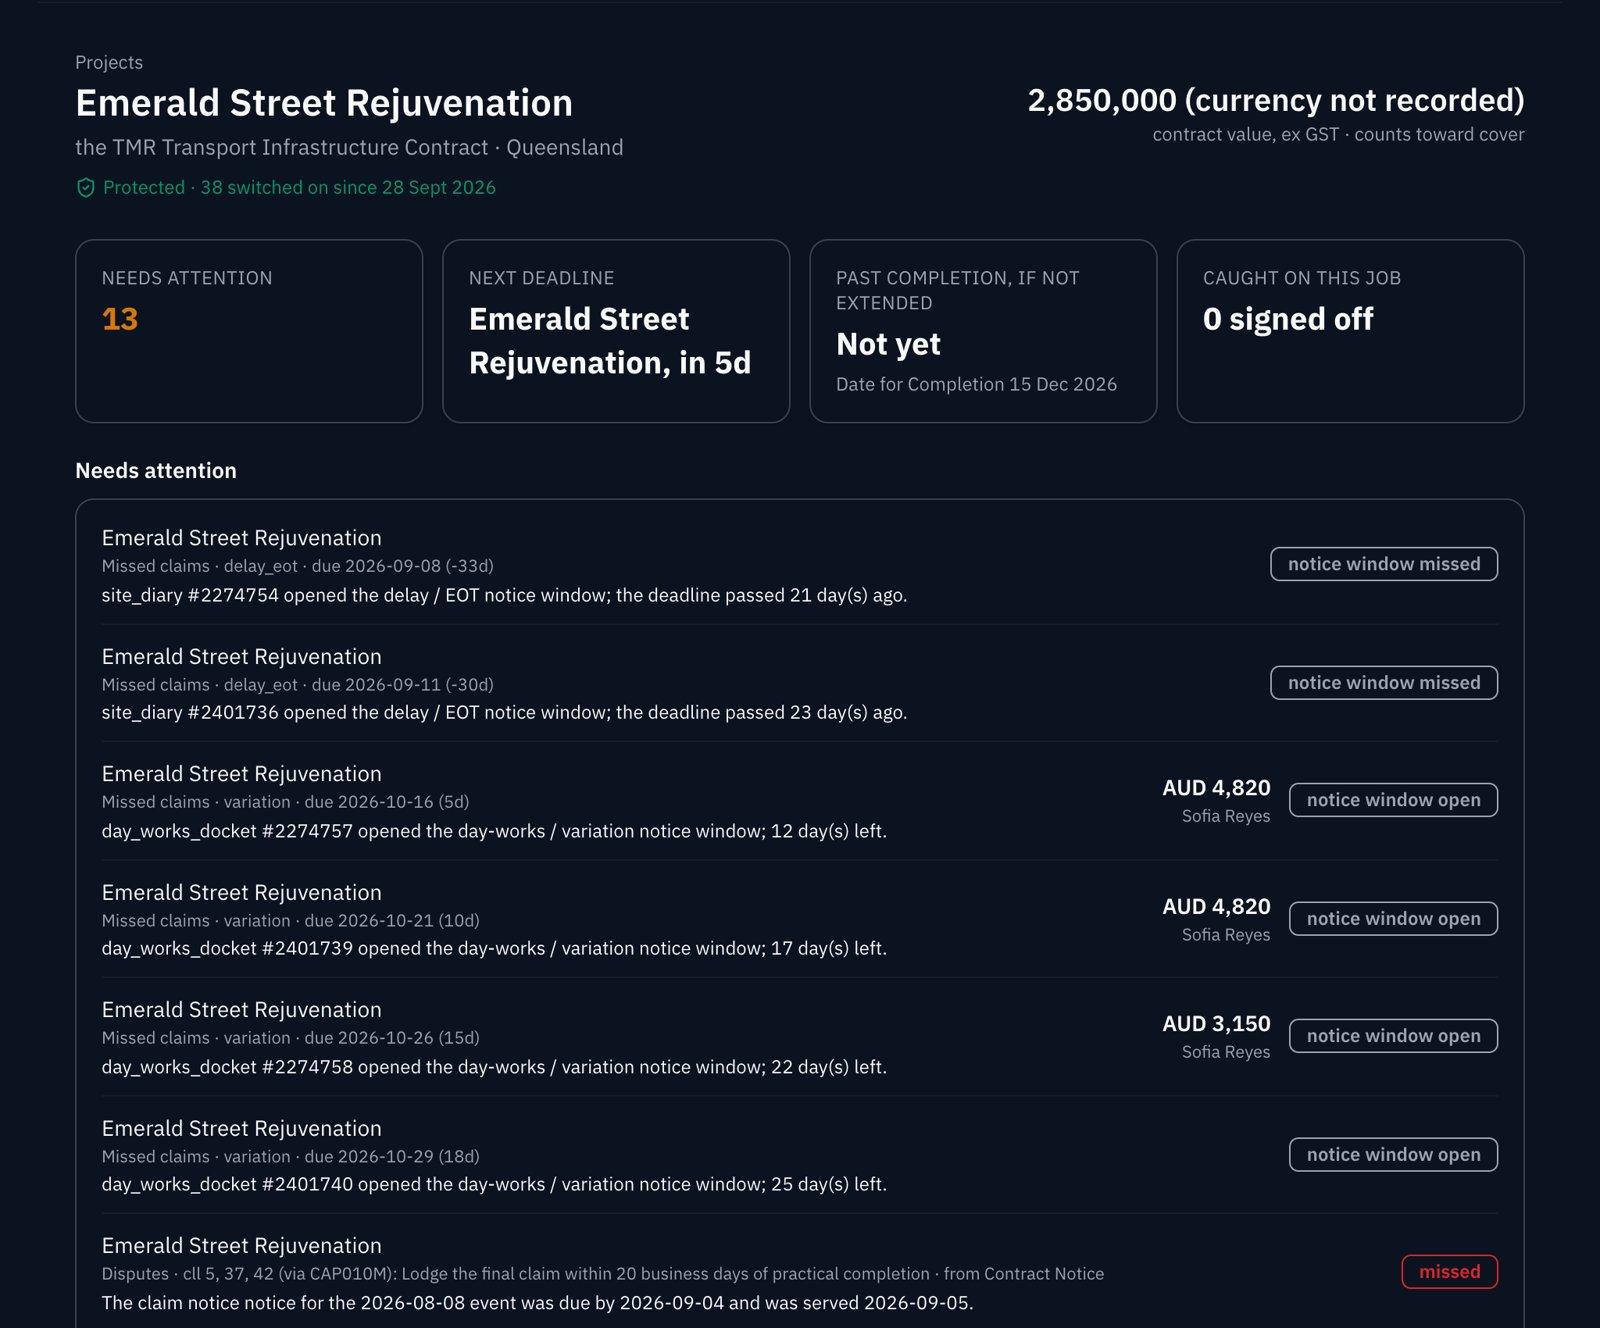Open row for day_works_docket #2274758 with 22 days left
The width and height of the screenshot is (1600, 1328).
(x=799, y=1037)
